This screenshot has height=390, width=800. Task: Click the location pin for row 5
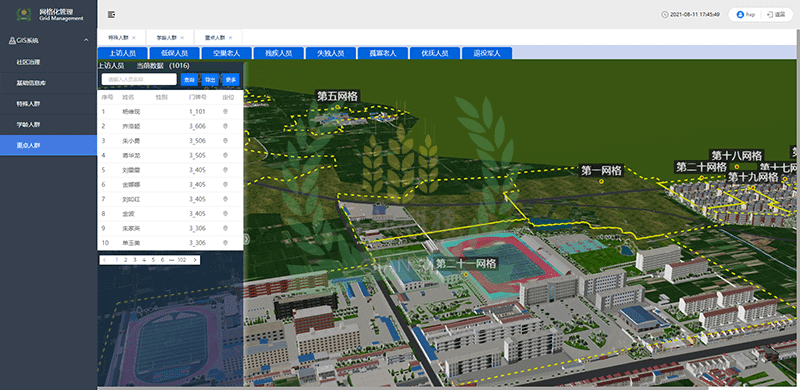(225, 170)
